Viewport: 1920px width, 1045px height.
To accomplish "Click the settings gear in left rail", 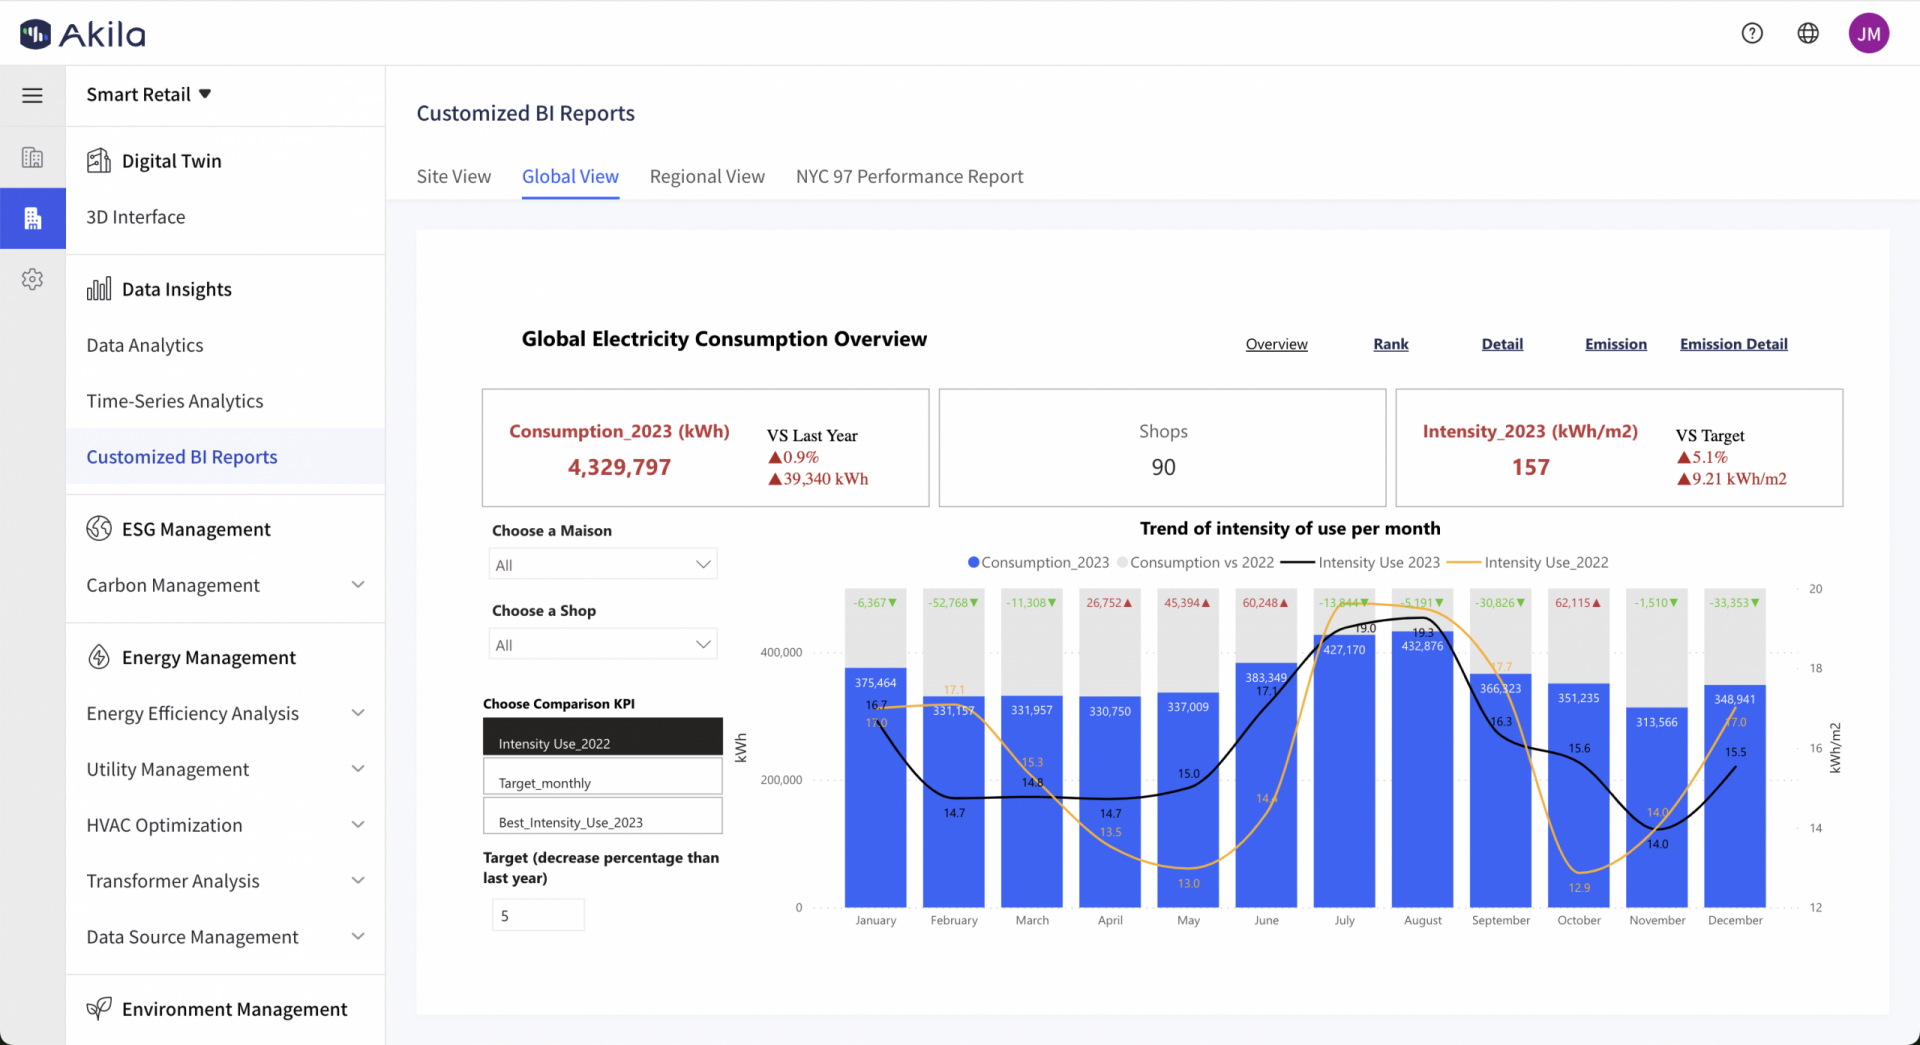I will pyautogui.click(x=32, y=279).
